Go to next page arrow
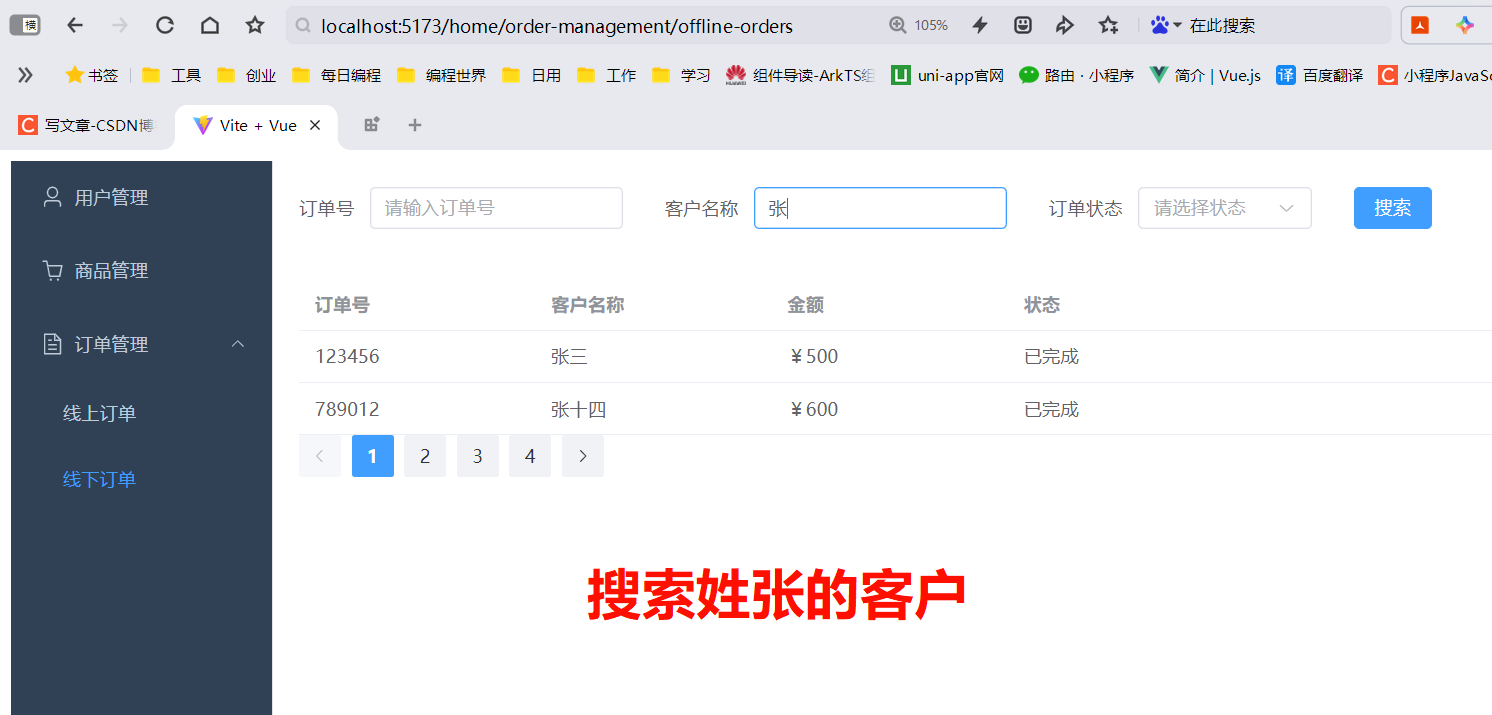 [x=583, y=456]
